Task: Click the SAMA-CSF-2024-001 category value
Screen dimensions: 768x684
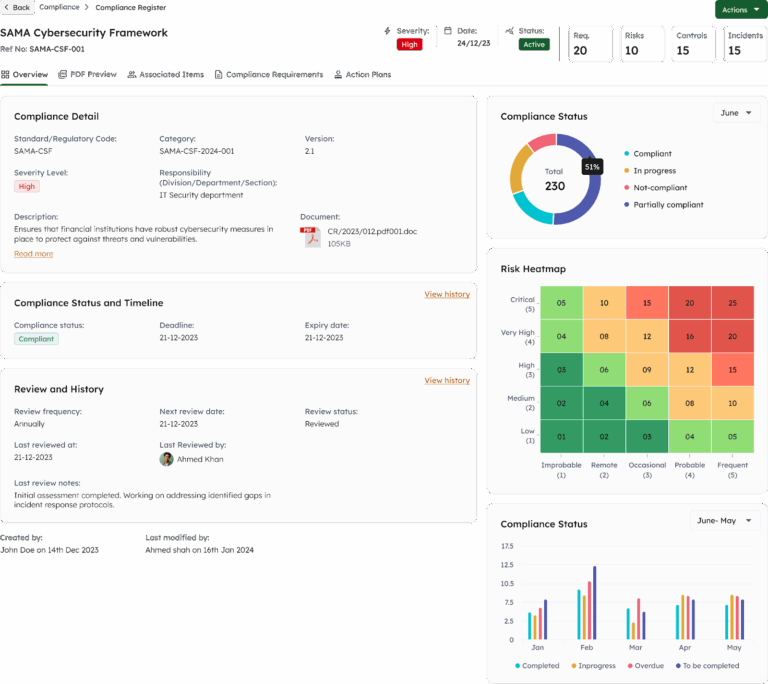Action: tap(196, 151)
